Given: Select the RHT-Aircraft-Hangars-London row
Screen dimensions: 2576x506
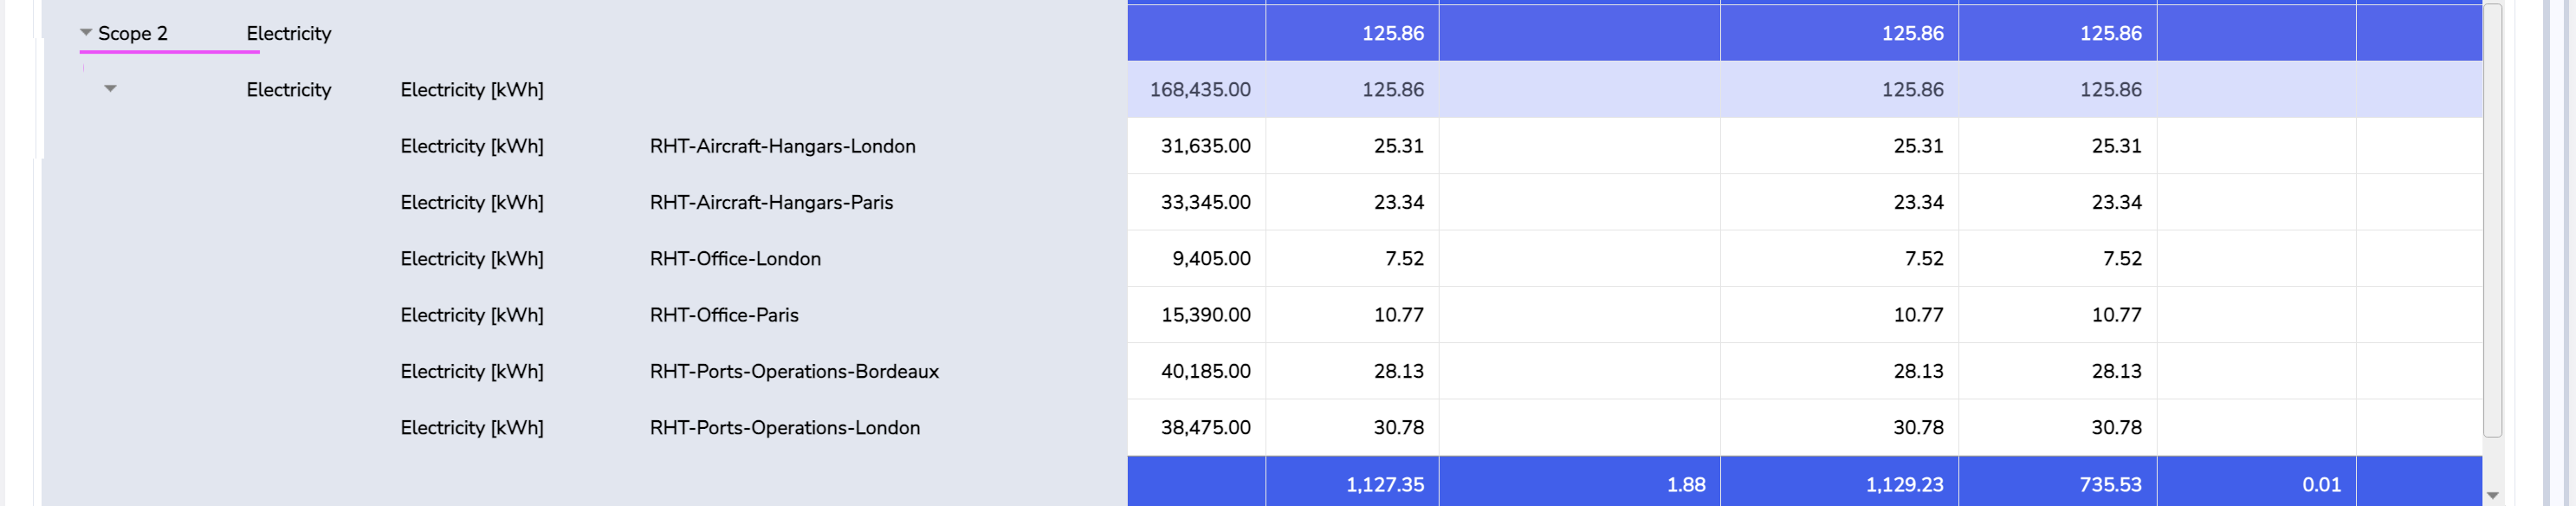Looking at the screenshot, I should 782,146.
